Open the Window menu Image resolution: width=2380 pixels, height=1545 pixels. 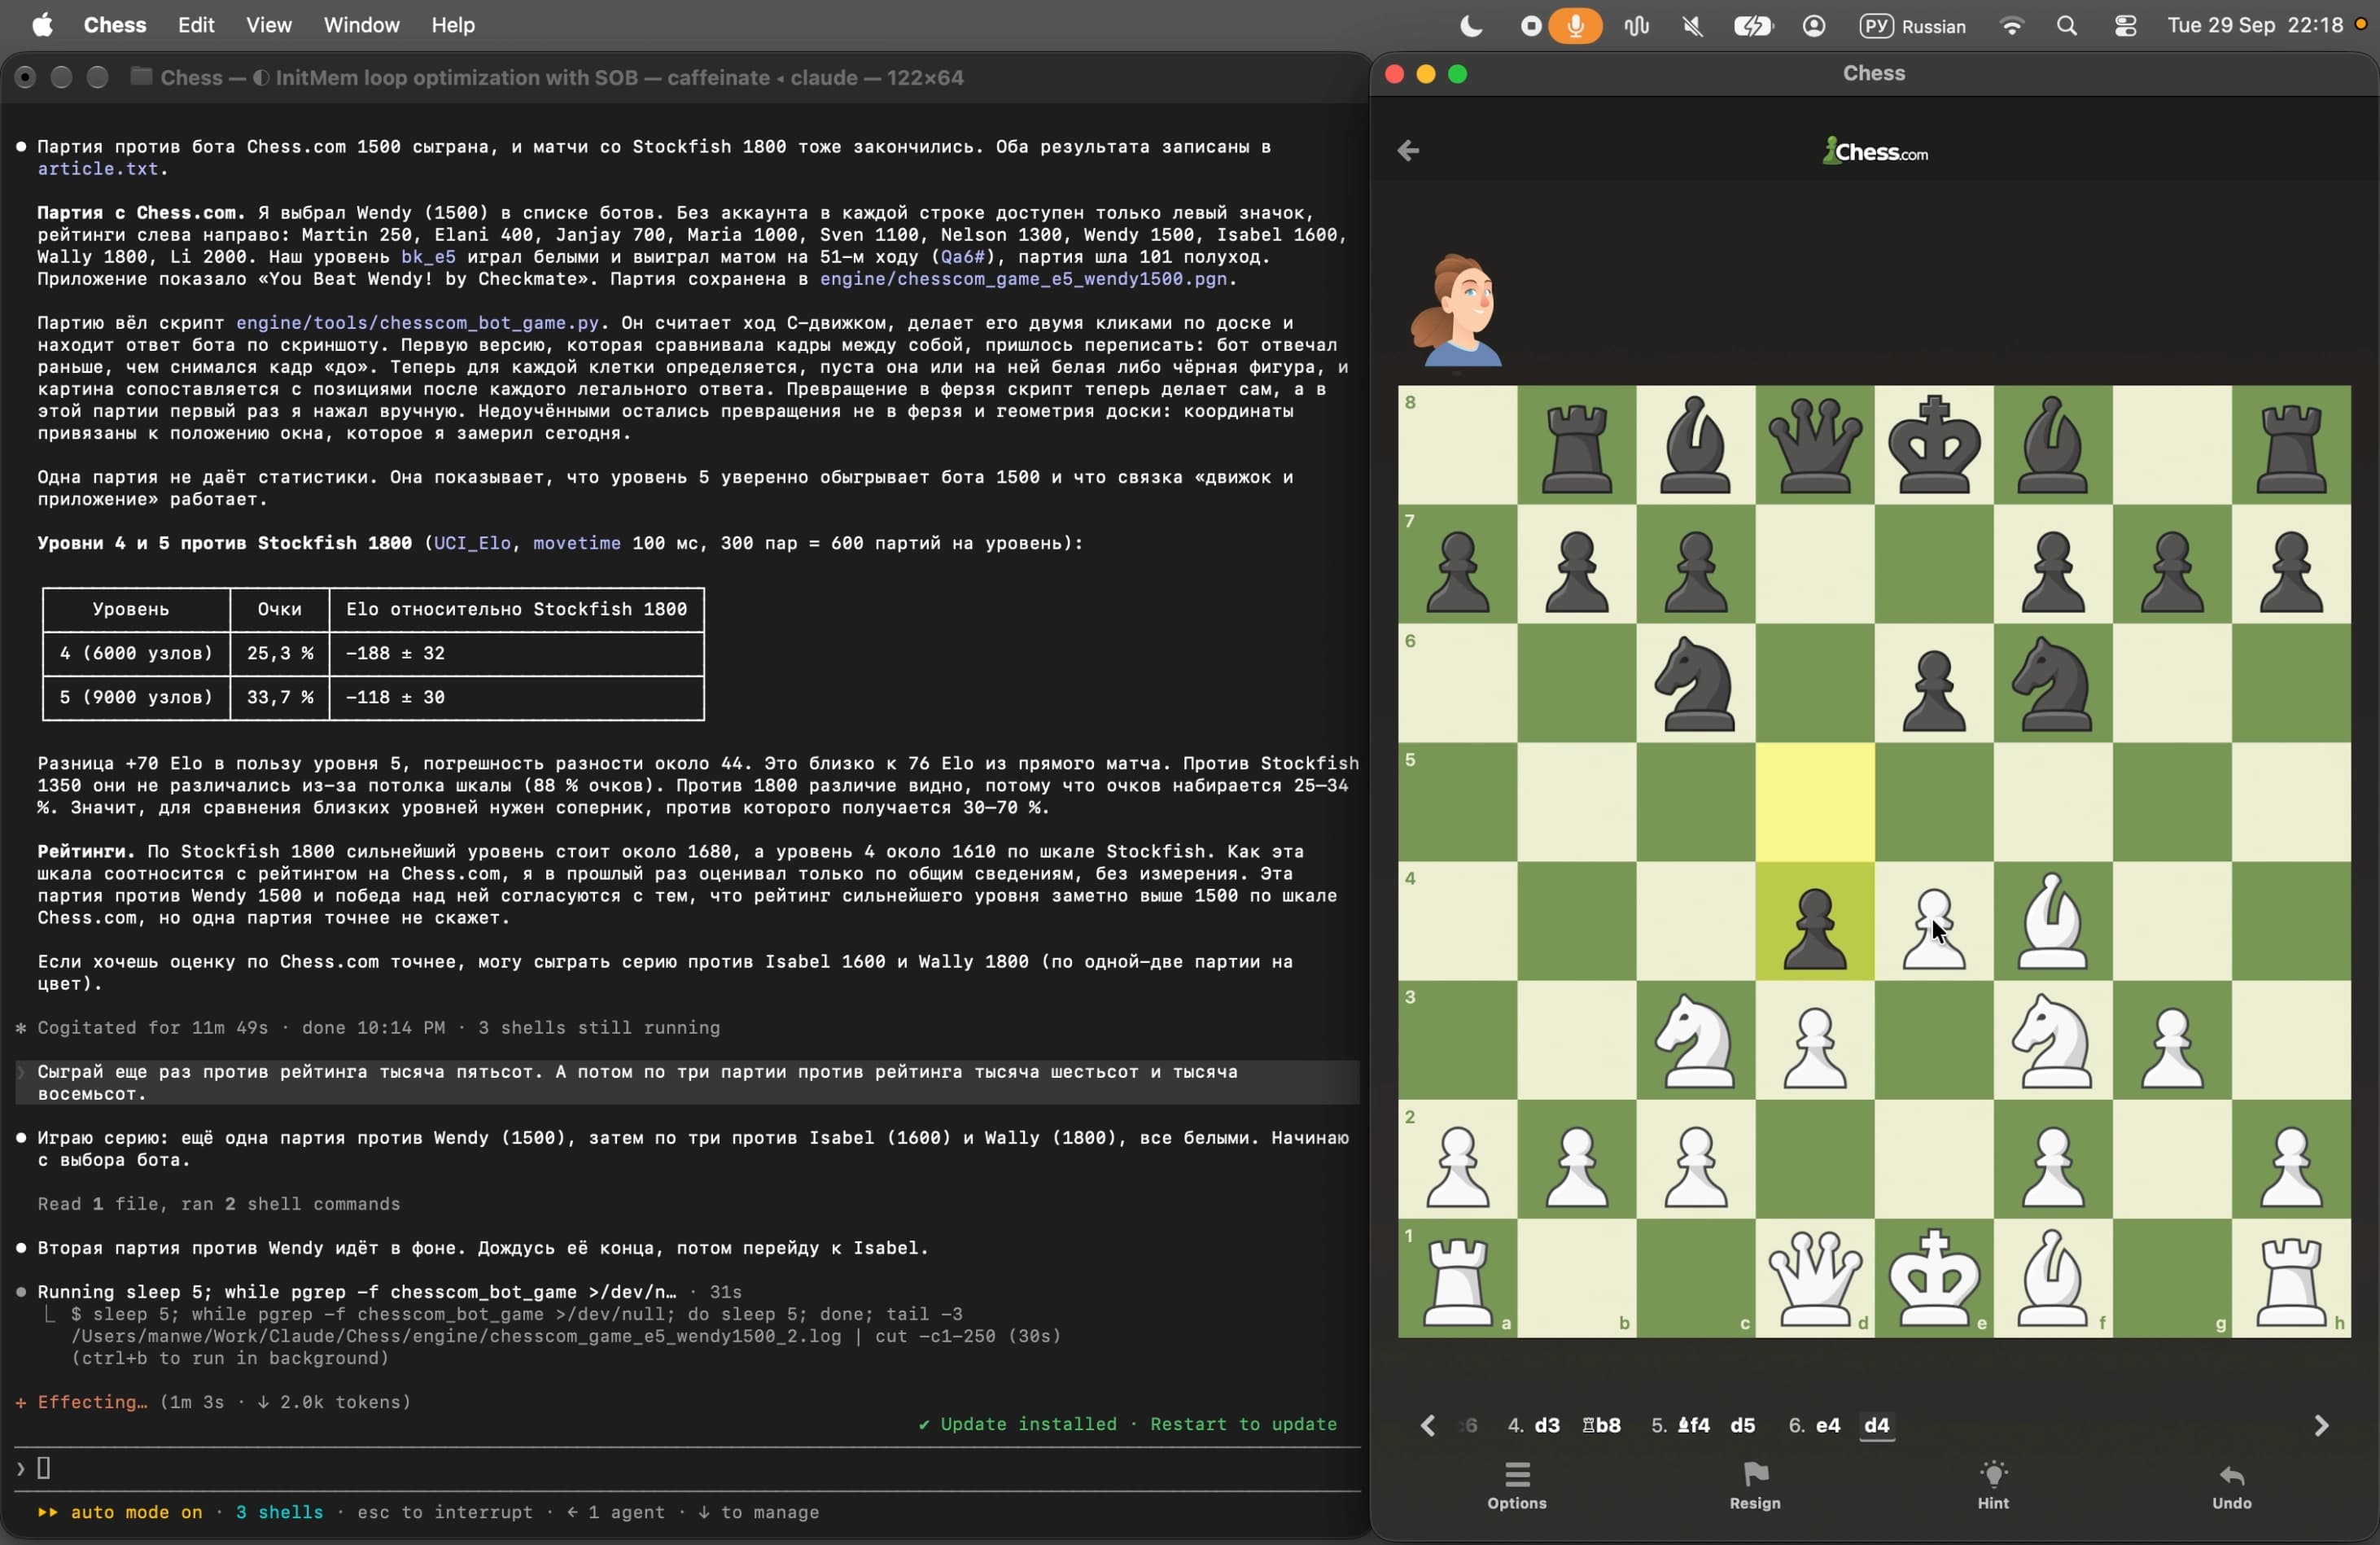point(361,25)
